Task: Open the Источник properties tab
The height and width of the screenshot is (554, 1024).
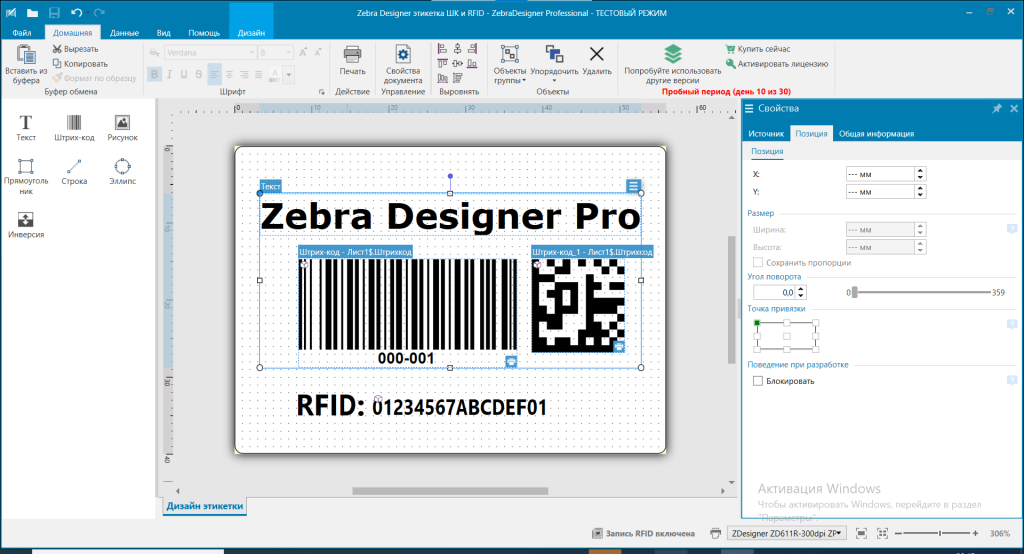Action: [765, 133]
